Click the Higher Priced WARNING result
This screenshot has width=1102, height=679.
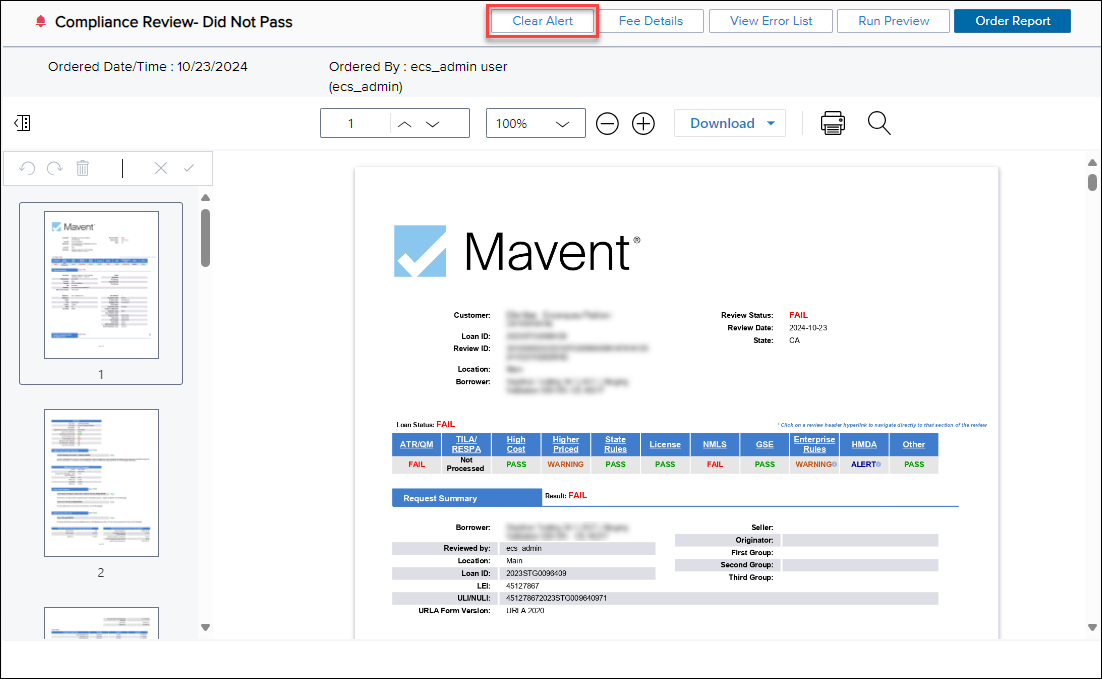[566, 465]
